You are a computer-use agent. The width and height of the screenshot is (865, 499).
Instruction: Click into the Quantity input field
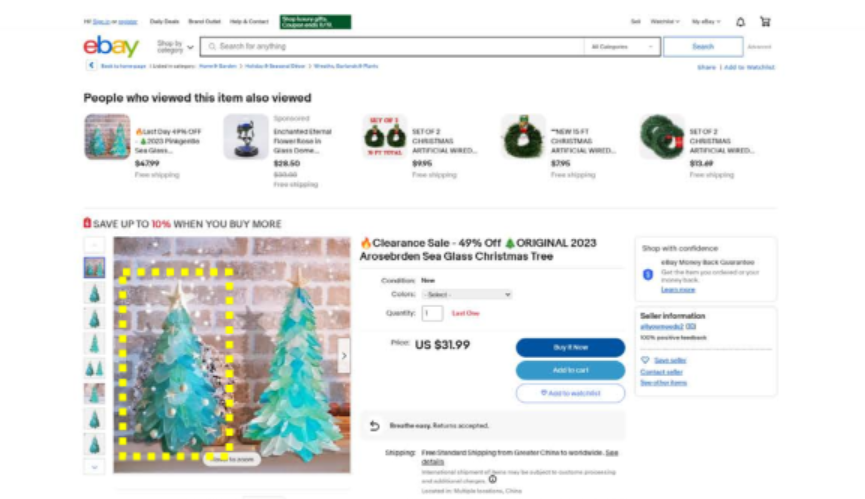[432, 313]
